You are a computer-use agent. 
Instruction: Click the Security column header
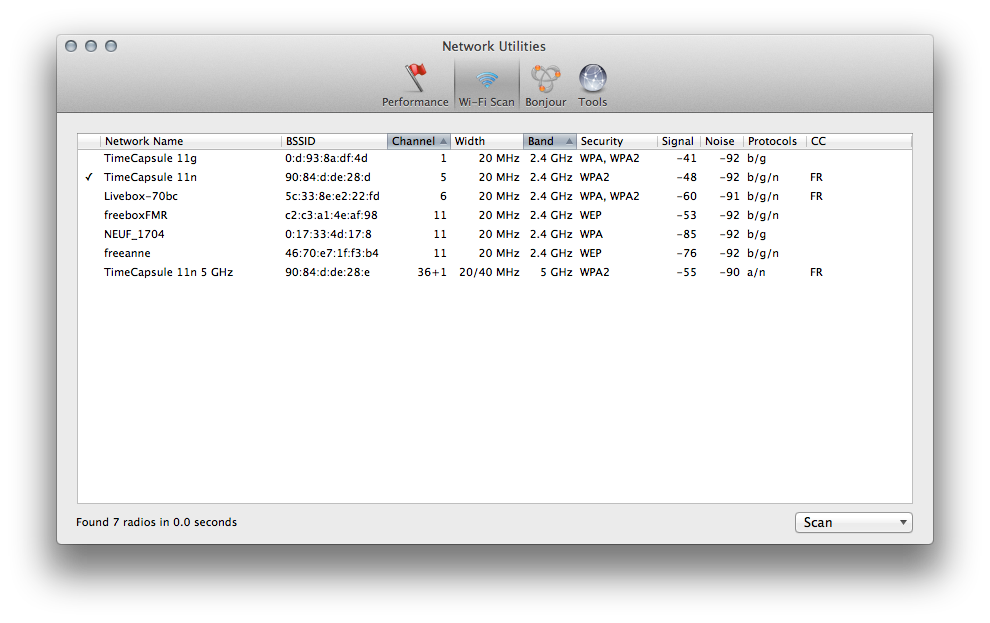coord(616,141)
